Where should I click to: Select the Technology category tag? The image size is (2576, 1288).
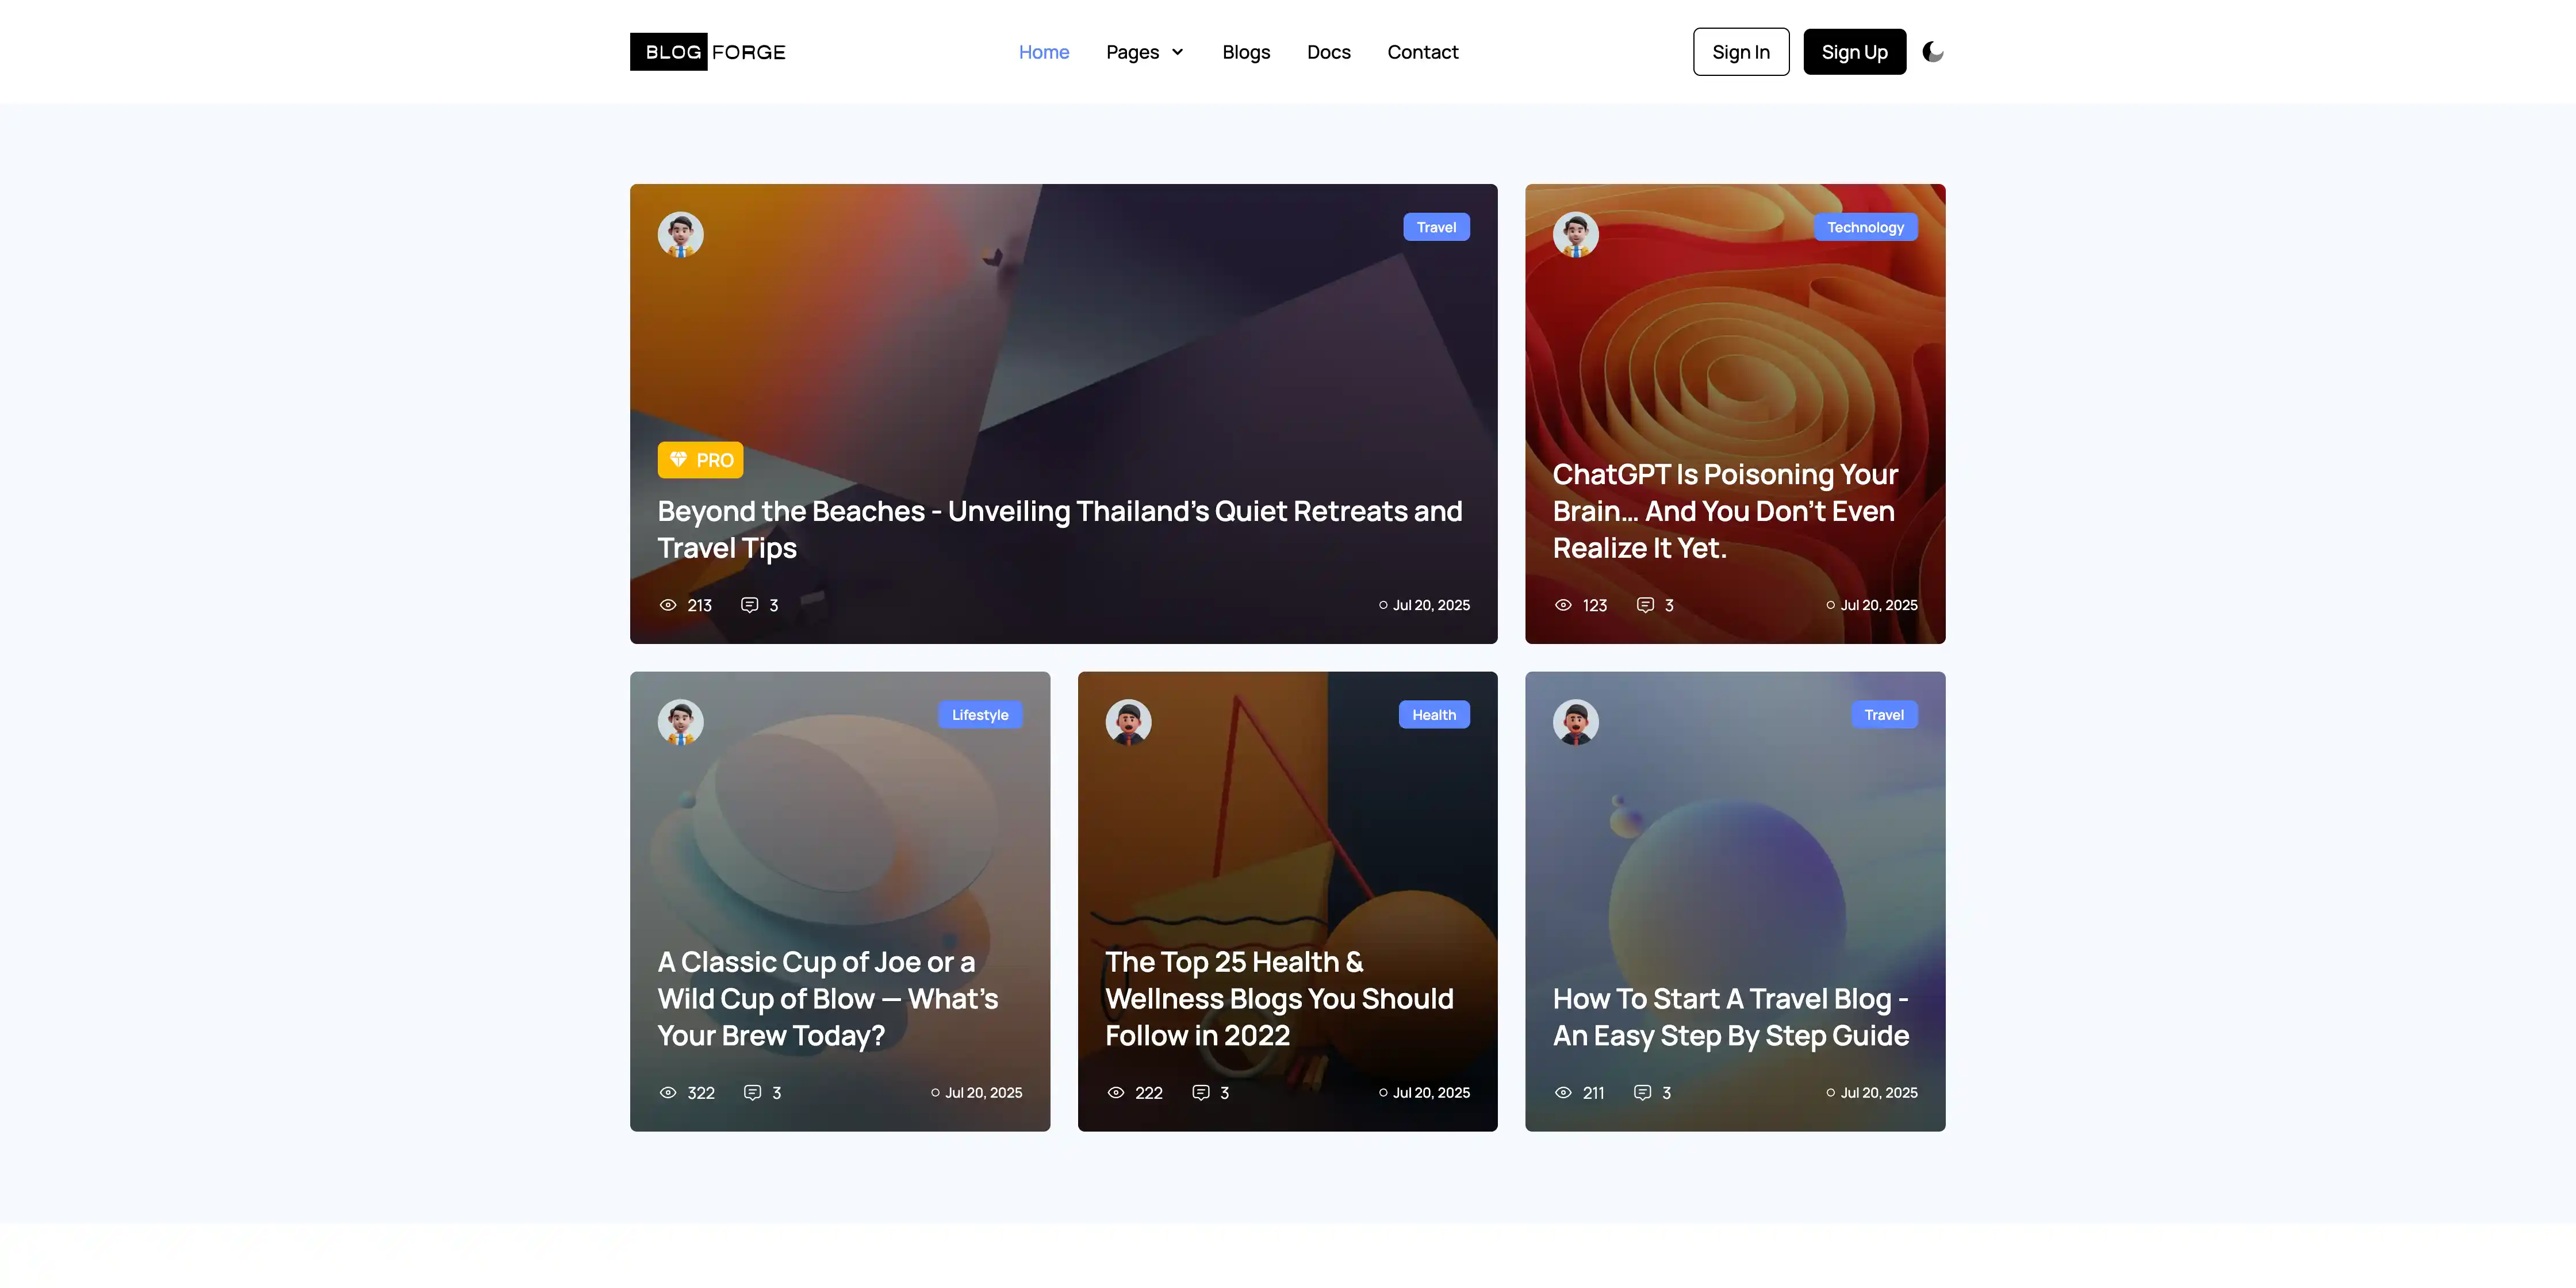(1865, 227)
